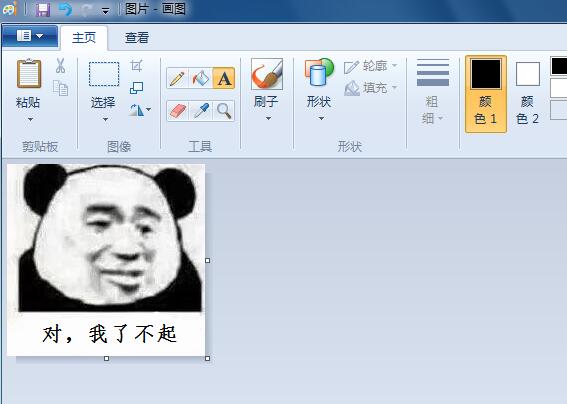The width and height of the screenshot is (567, 404).
Task: Select the Magnifier tool
Action: (224, 111)
